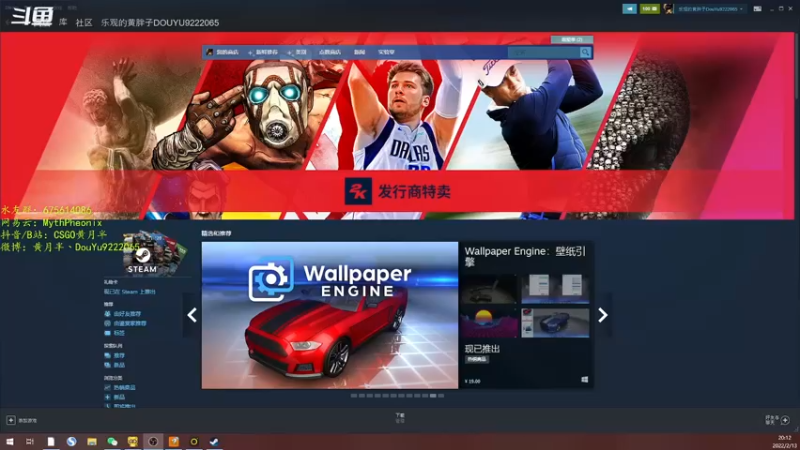Click the Big Picture mode icon
Screen dimensions: 800x450
[758, 9]
